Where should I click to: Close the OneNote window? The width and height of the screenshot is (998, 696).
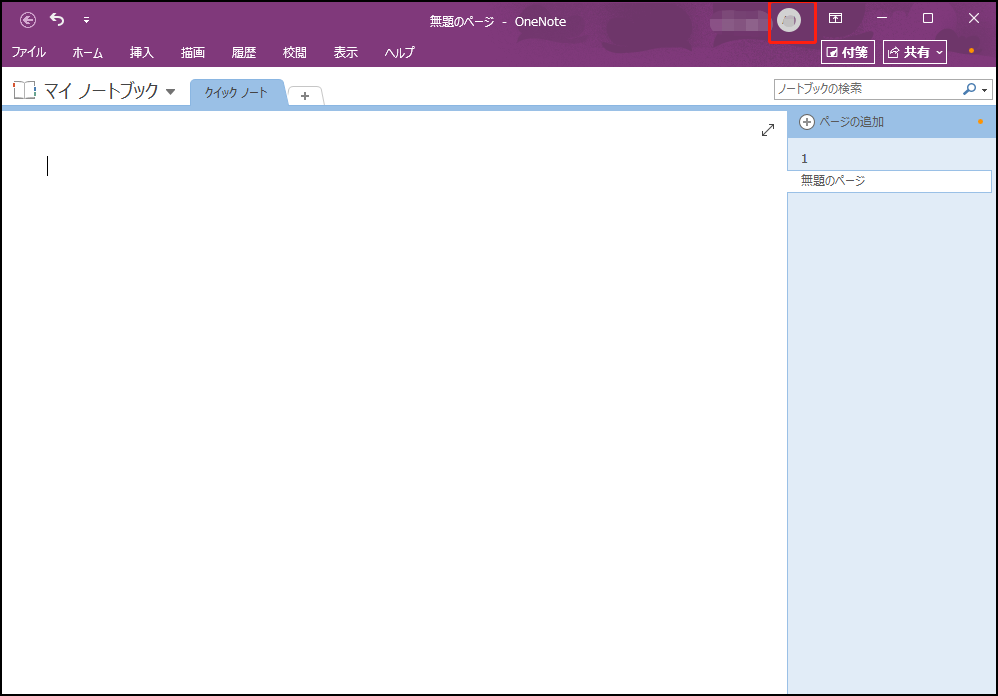tap(974, 18)
